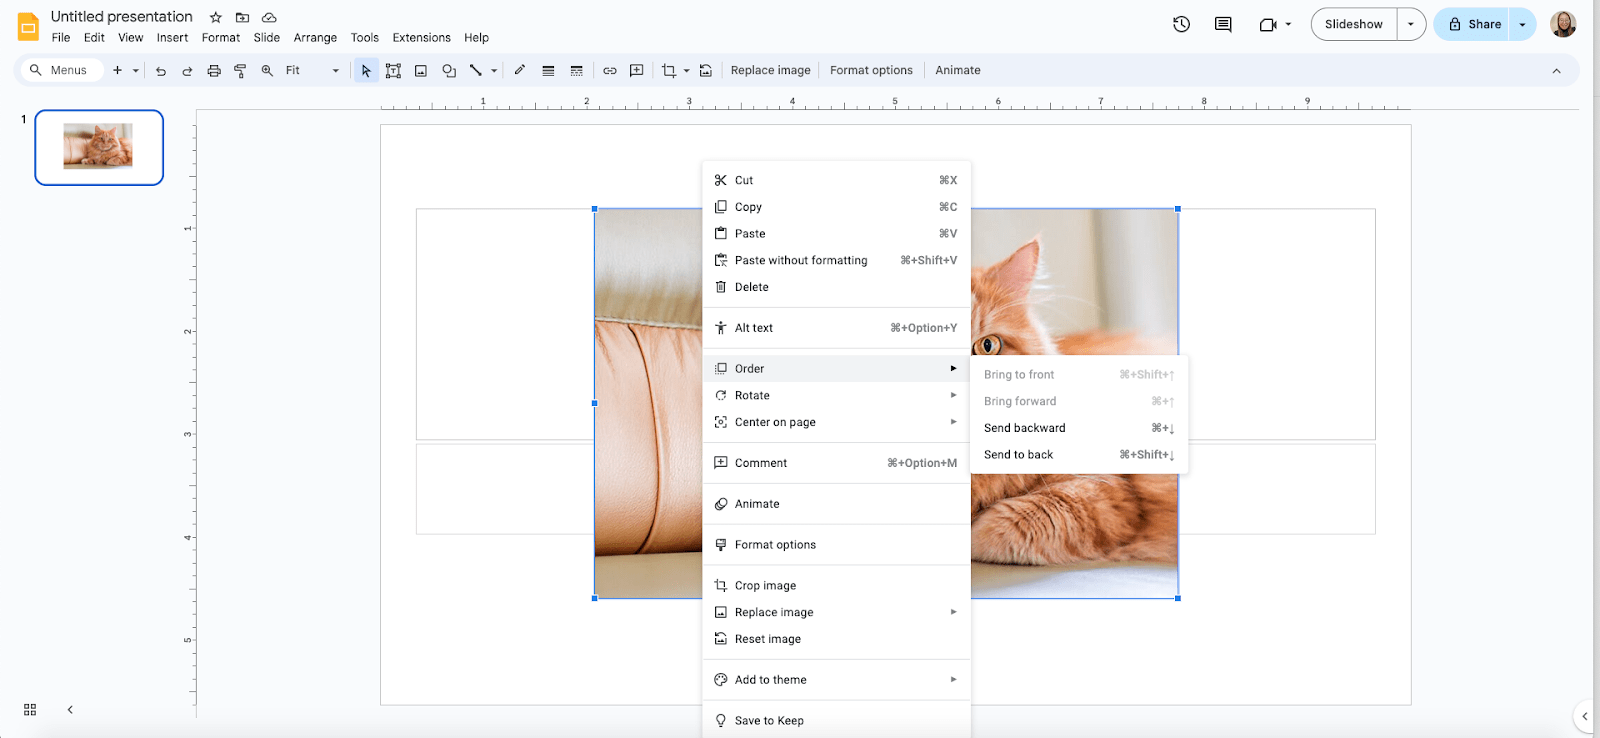This screenshot has width=1600, height=738.
Task: Expand Center on page submenu
Action: (x=836, y=422)
